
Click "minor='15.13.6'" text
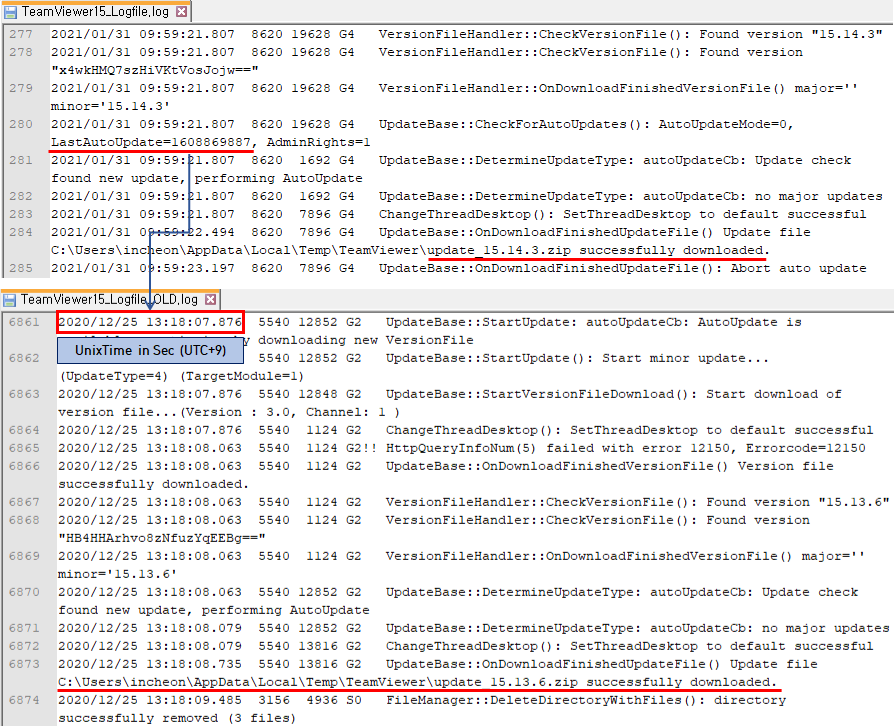(117, 574)
